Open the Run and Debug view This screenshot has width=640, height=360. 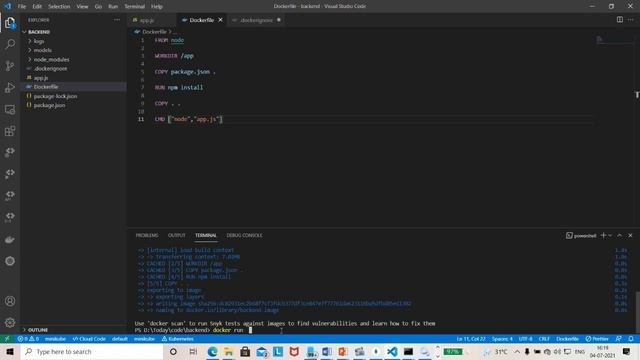[x=10, y=87]
